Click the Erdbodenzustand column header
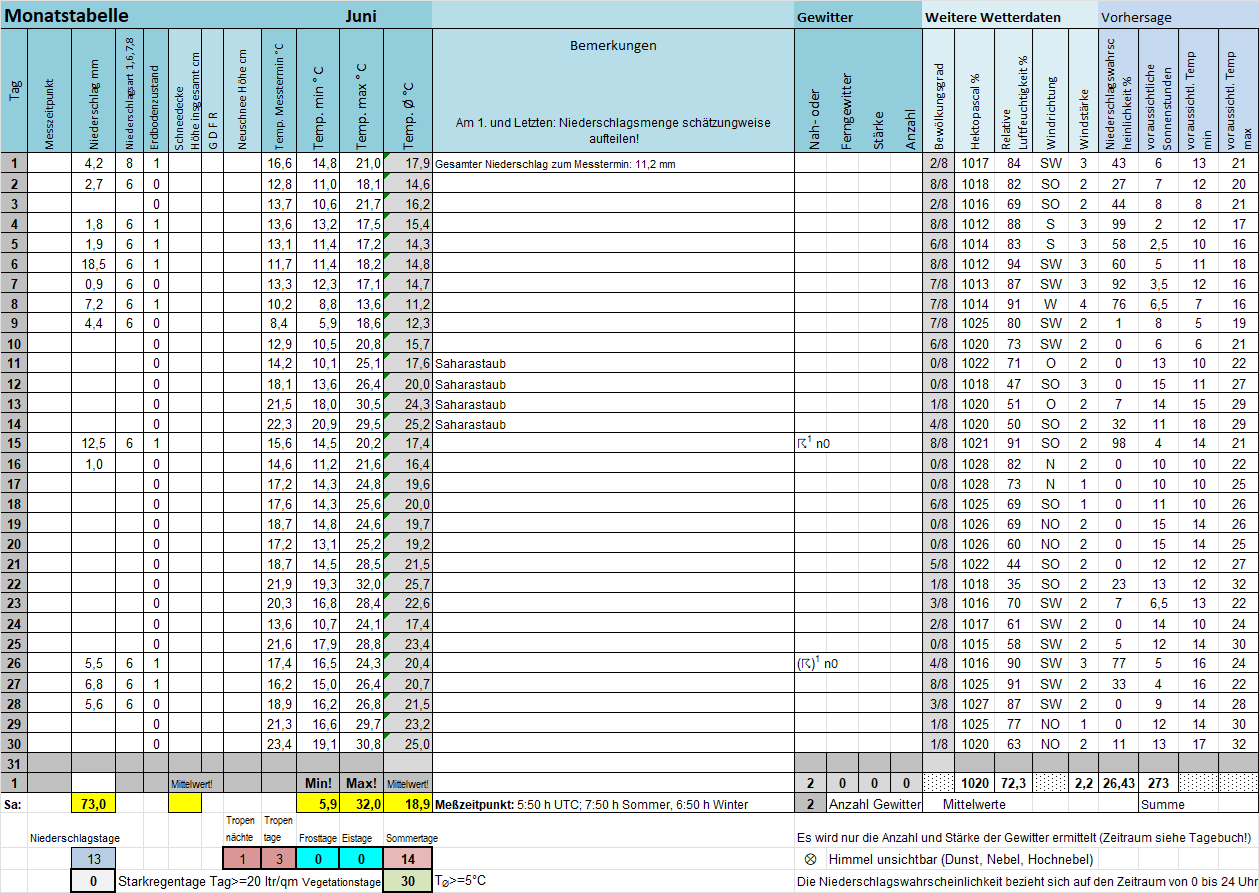Image resolution: width=1259 pixels, height=893 pixels. [155, 91]
